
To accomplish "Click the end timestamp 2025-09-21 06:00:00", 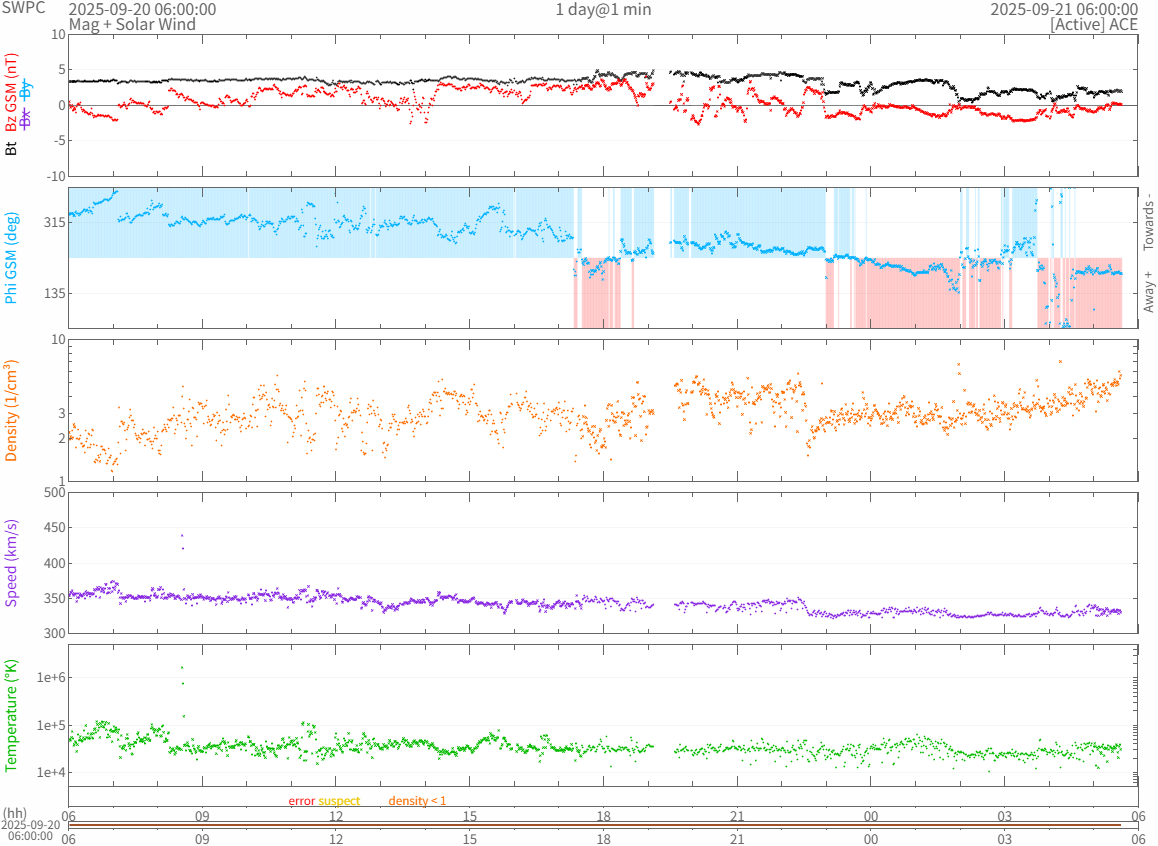I will point(1064,9).
